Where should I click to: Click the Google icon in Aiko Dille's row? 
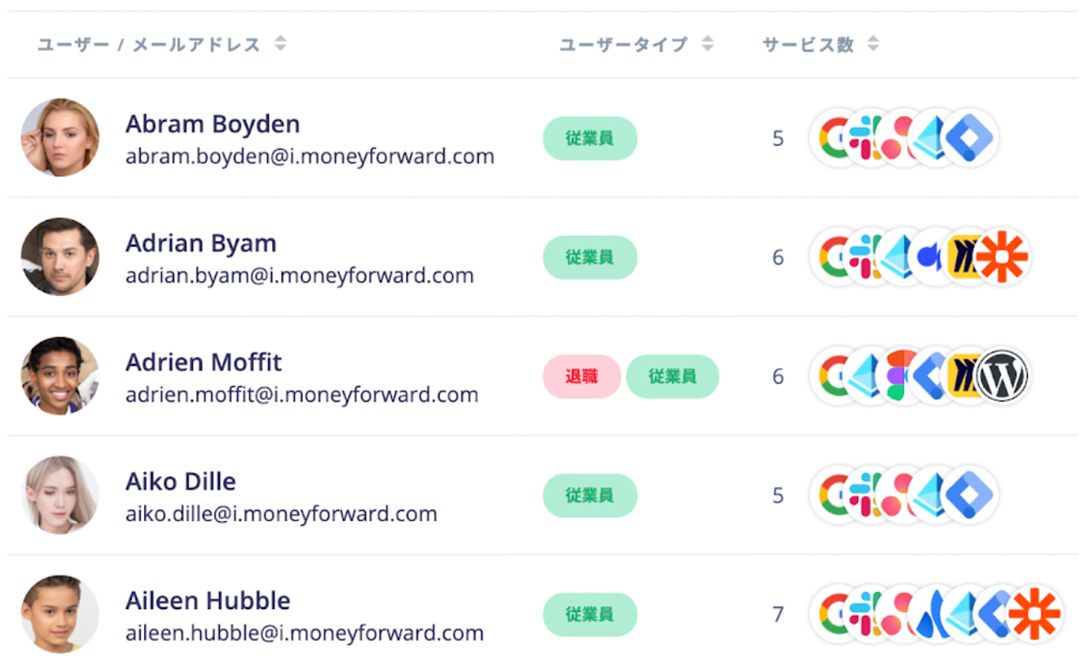tap(832, 495)
